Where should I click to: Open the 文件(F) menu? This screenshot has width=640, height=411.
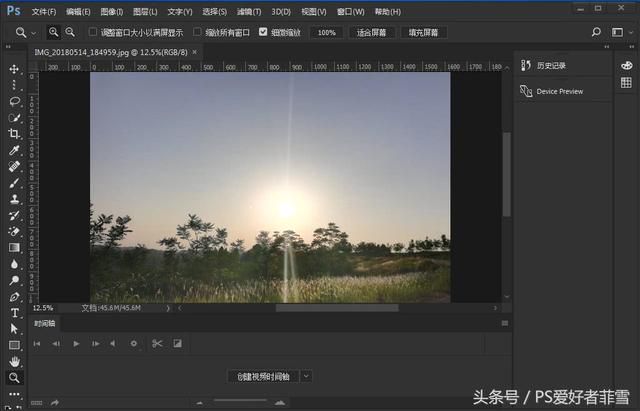tap(44, 12)
